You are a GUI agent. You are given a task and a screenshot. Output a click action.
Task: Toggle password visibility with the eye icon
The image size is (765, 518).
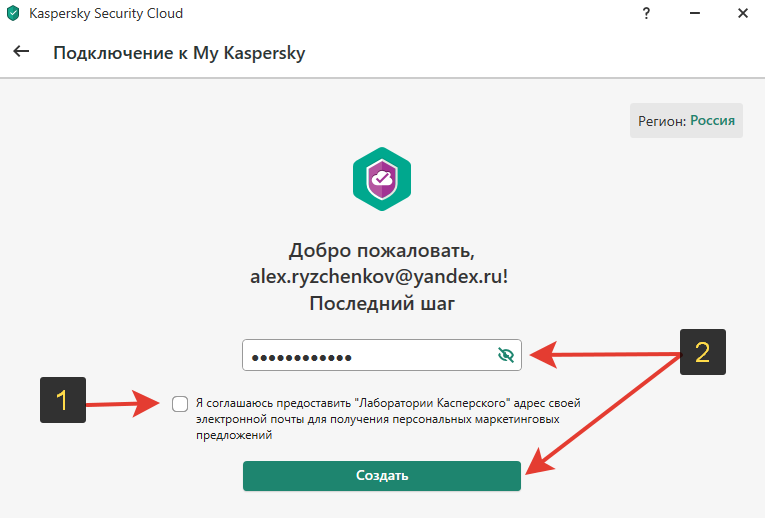point(506,355)
